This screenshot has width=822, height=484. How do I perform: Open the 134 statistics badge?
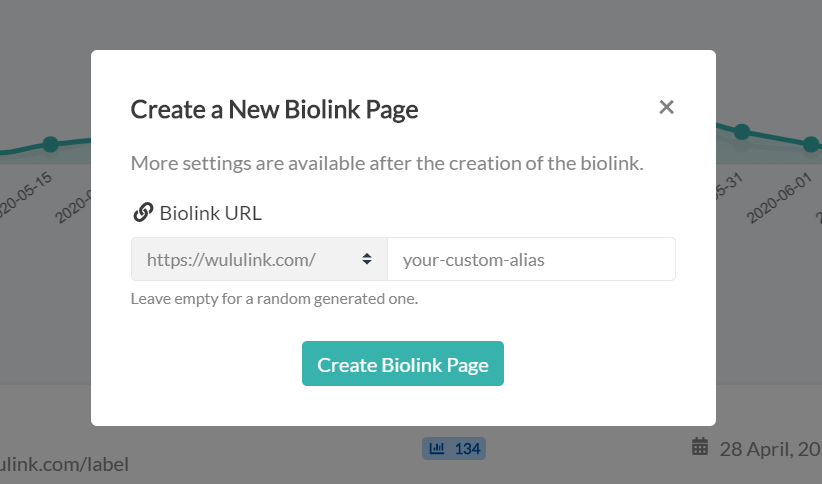(x=454, y=448)
